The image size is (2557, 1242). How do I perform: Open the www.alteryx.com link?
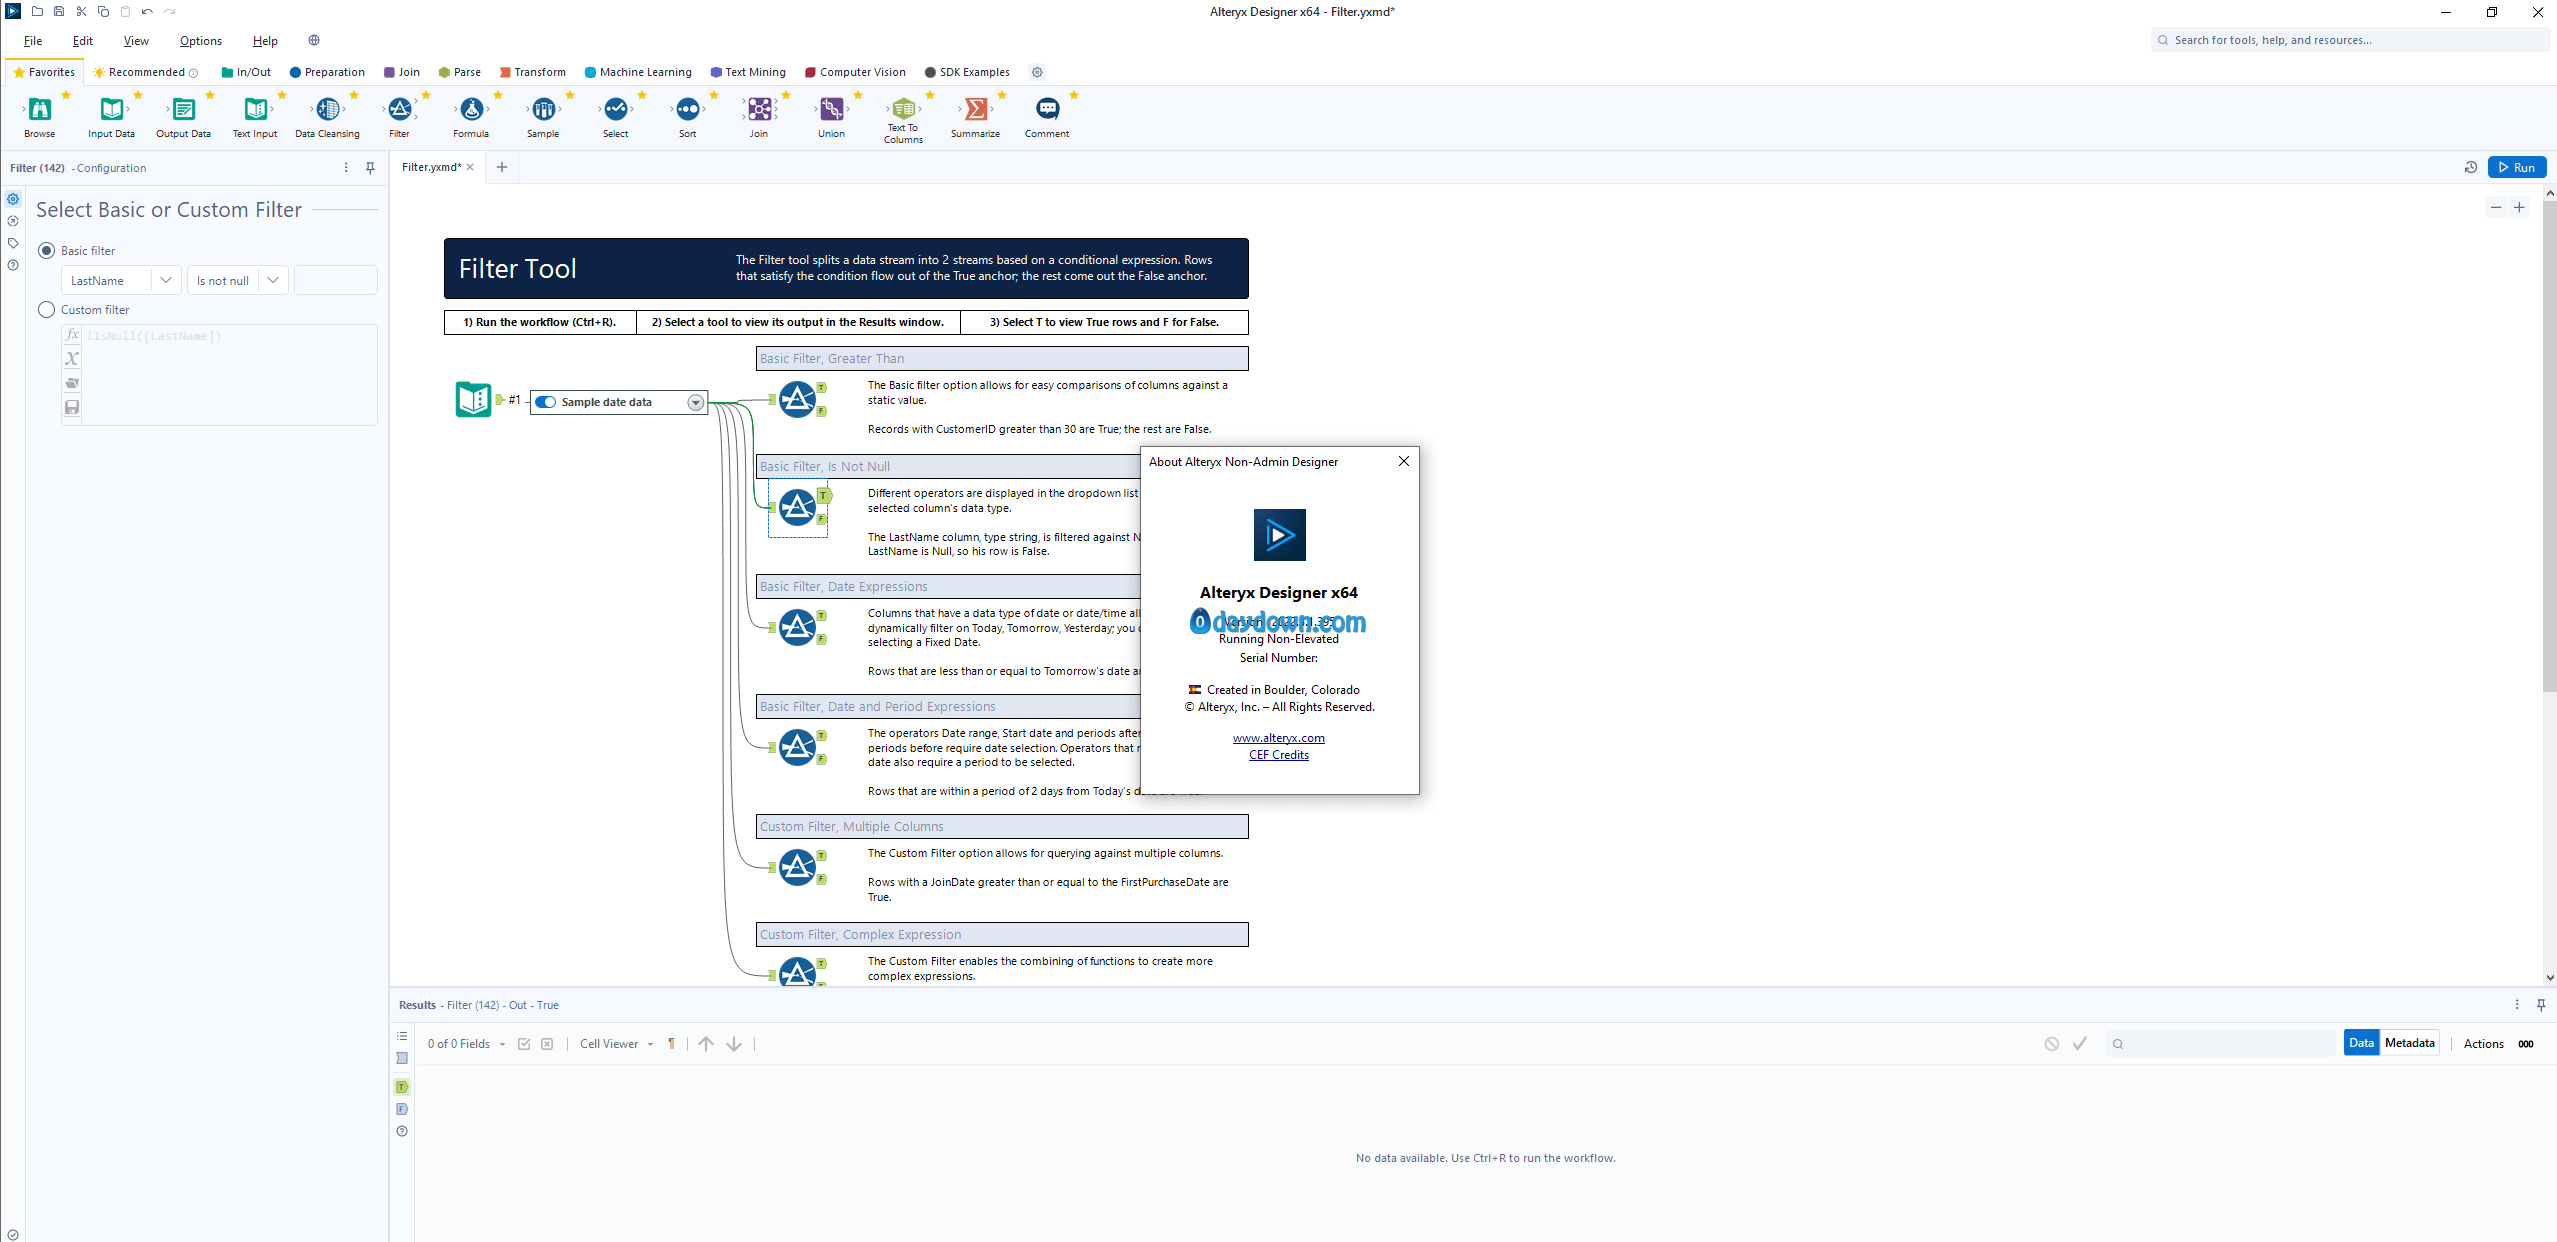(1278, 738)
